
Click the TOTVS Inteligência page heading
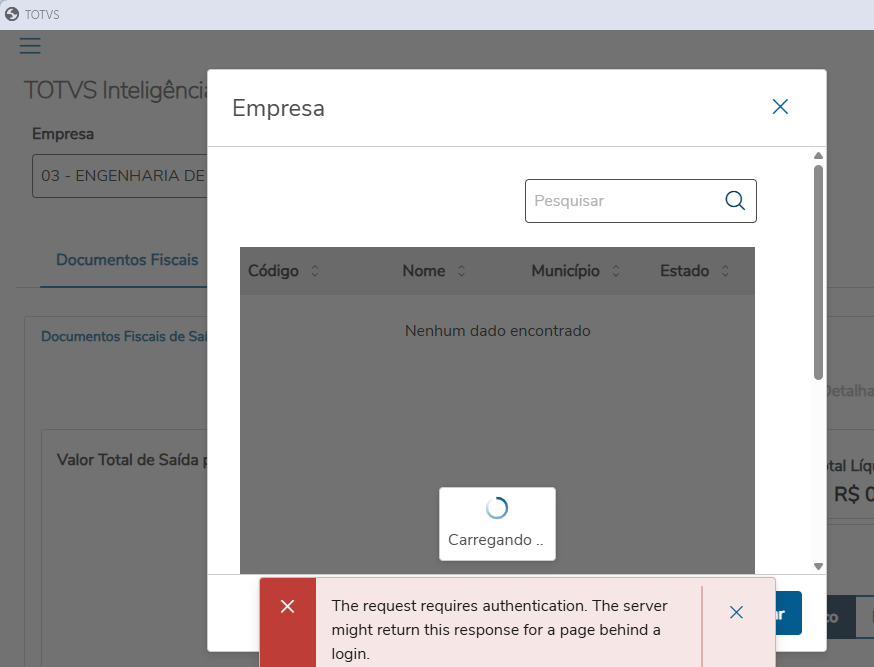(x=116, y=91)
